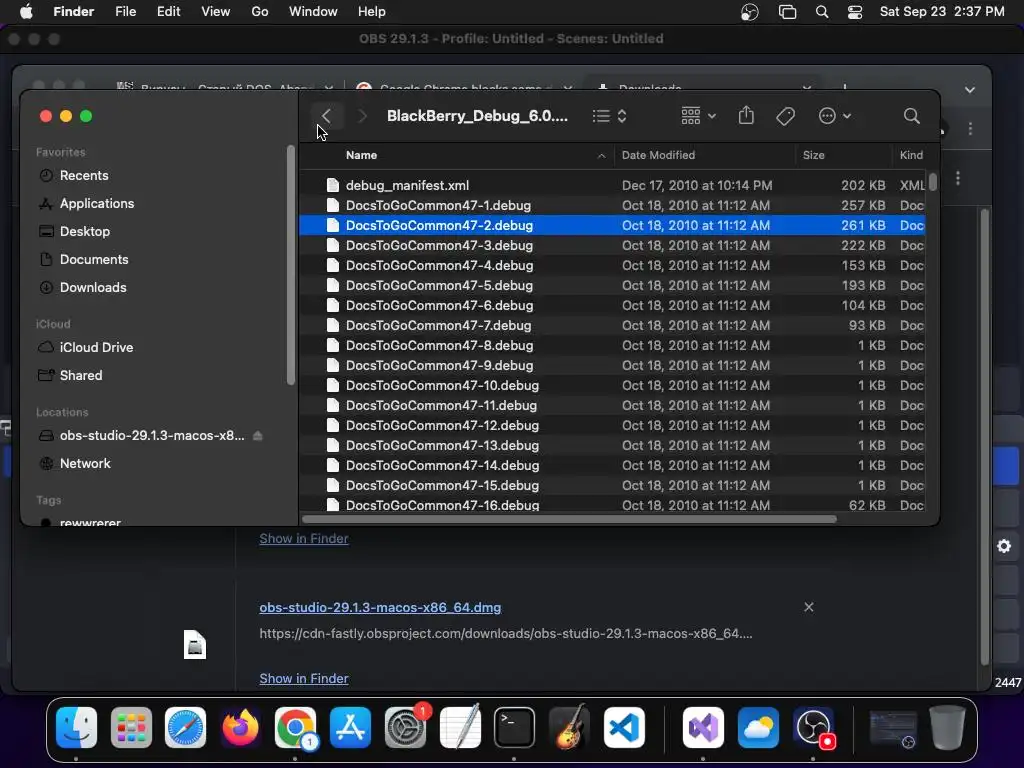Open Visual Studio Code from the Dock
1024x768 pixels.
coord(624,727)
